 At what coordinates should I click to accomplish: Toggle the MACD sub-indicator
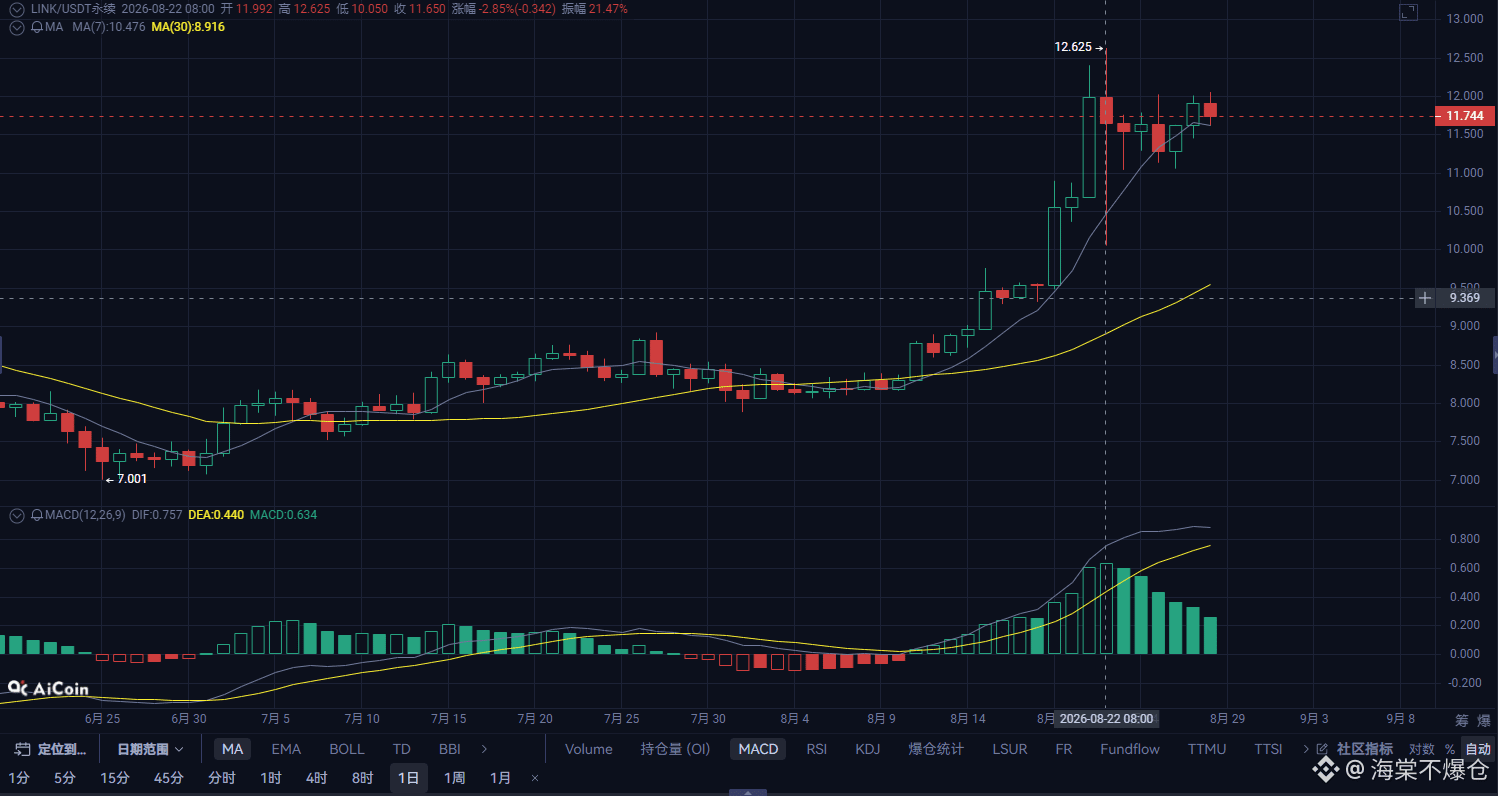coord(758,749)
